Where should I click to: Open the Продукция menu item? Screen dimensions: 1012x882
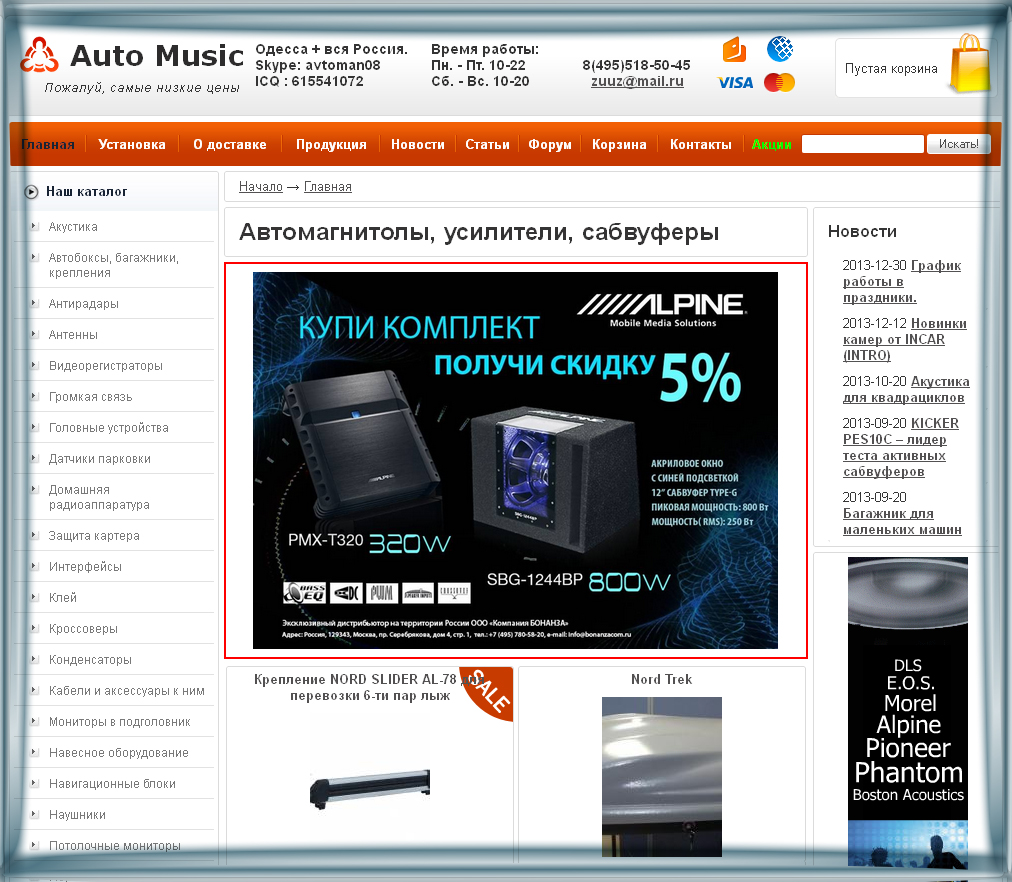tap(331, 145)
